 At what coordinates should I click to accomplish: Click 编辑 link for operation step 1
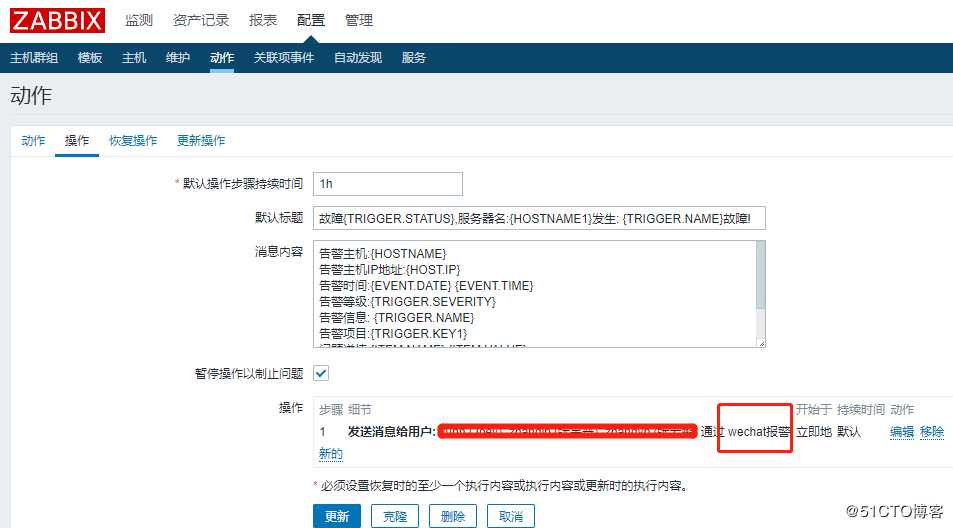point(902,432)
